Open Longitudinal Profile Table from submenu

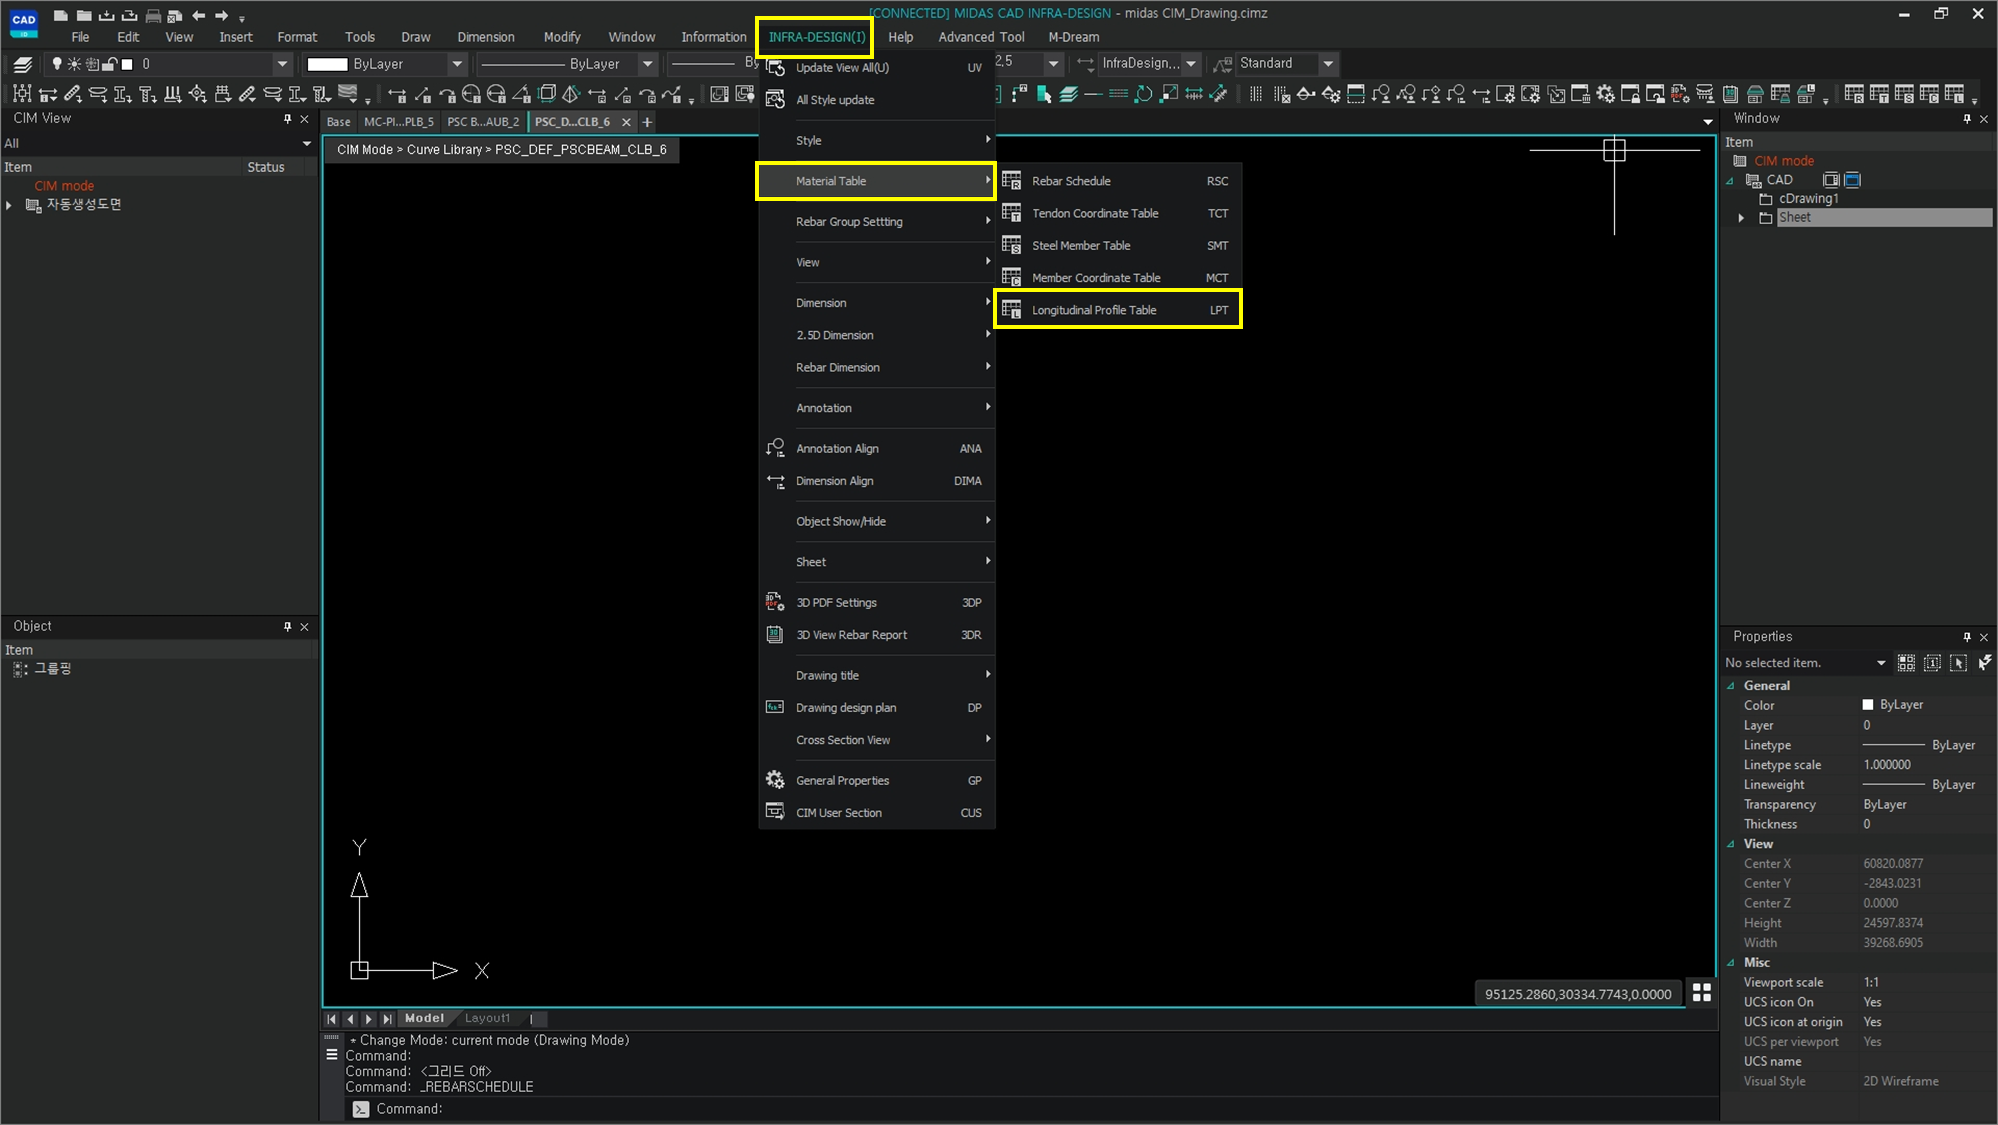click(1118, 310)
